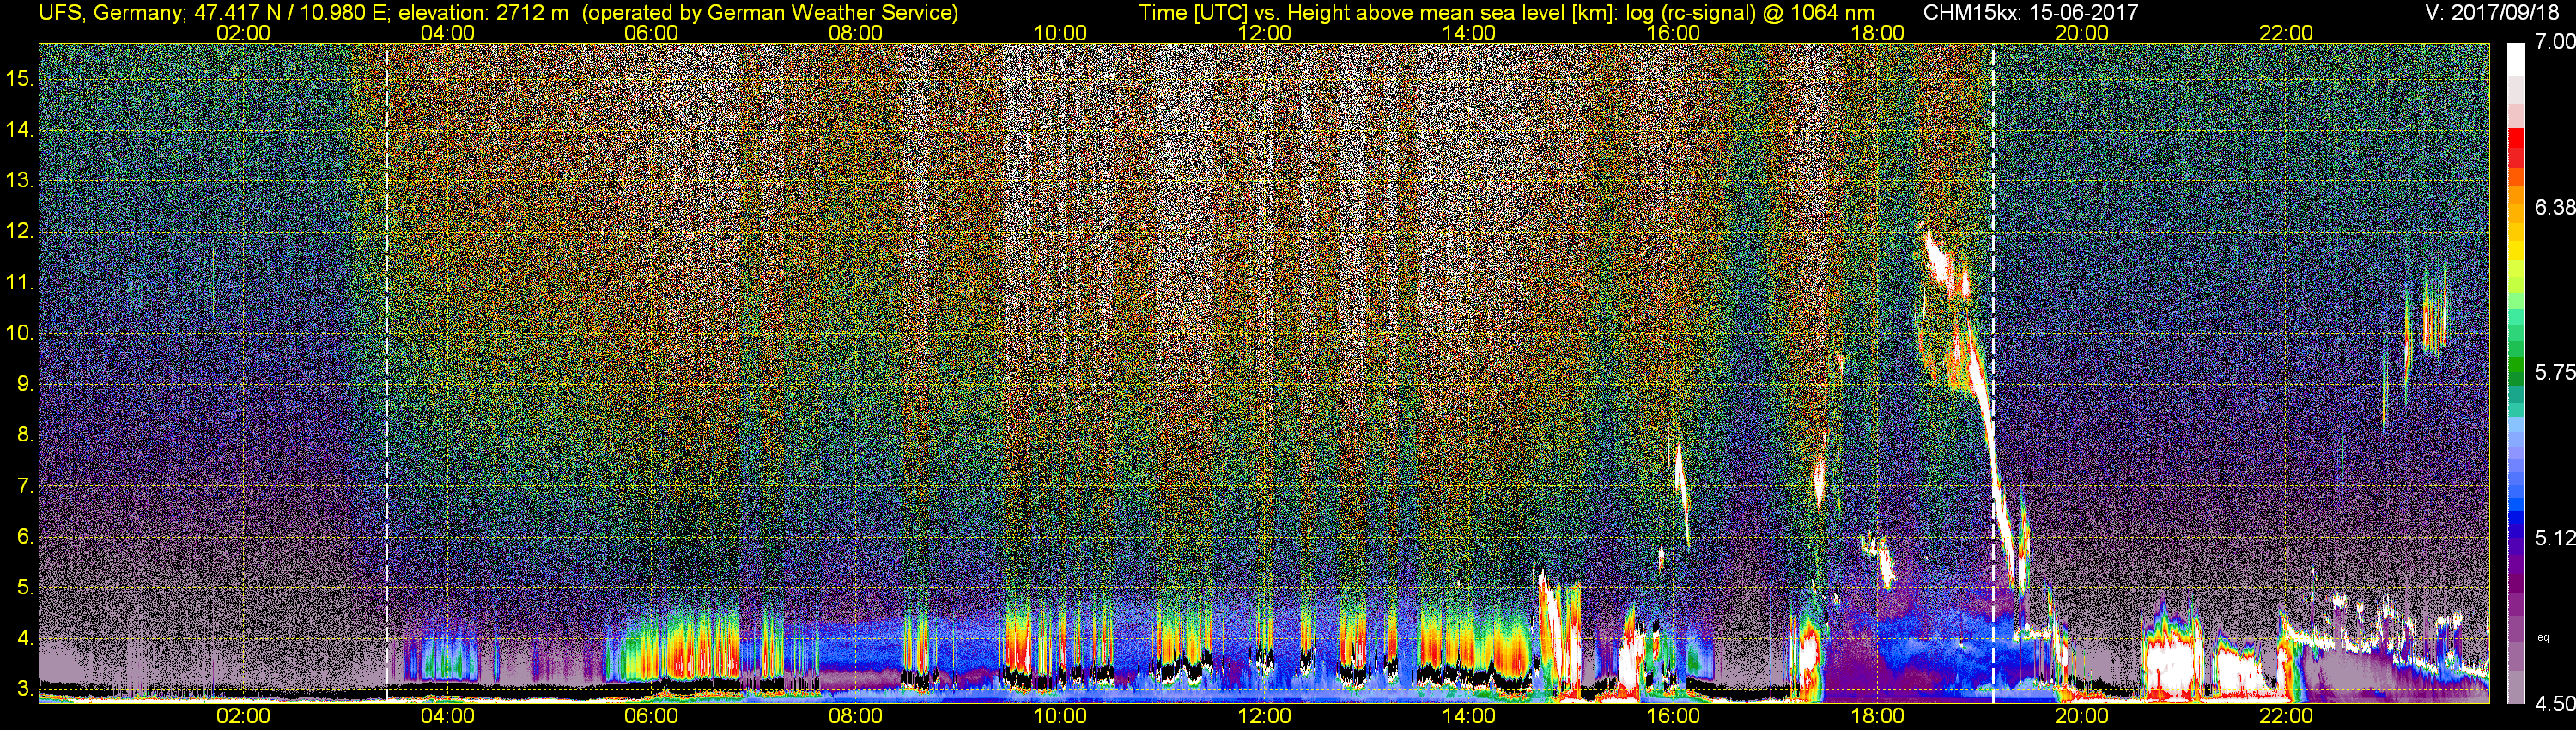This screenshot has height=730, width=2576.
Task: Click the dashed white time marker after 19:00
Action: pyautogui.click(x=1993, y=372)
